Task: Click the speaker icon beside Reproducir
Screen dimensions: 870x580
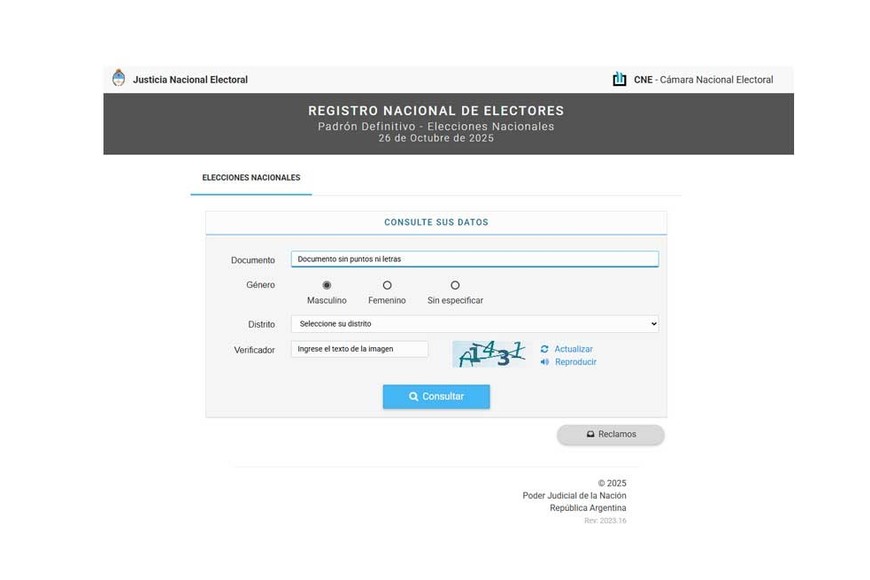Action: [x=545, y=362]
